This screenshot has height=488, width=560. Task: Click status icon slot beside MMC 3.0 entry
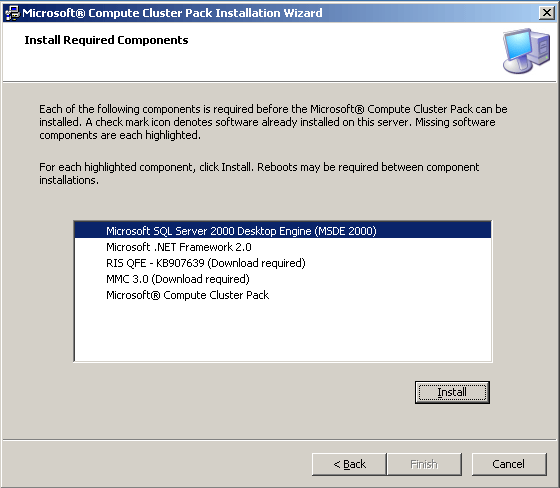pyautogui.click(x=90, y=279)
